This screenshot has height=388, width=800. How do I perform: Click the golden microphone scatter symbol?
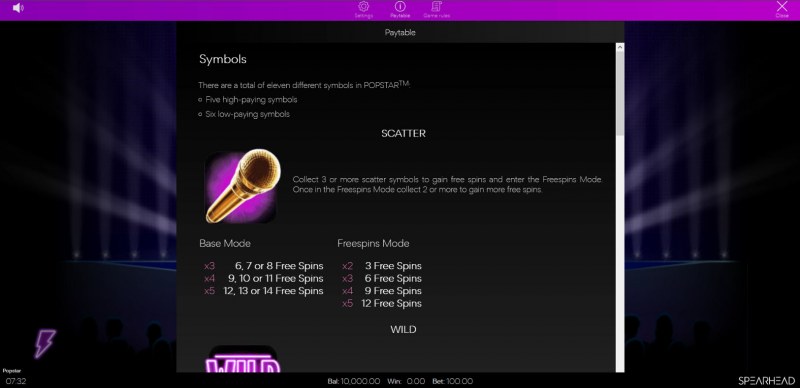[242, 186]
